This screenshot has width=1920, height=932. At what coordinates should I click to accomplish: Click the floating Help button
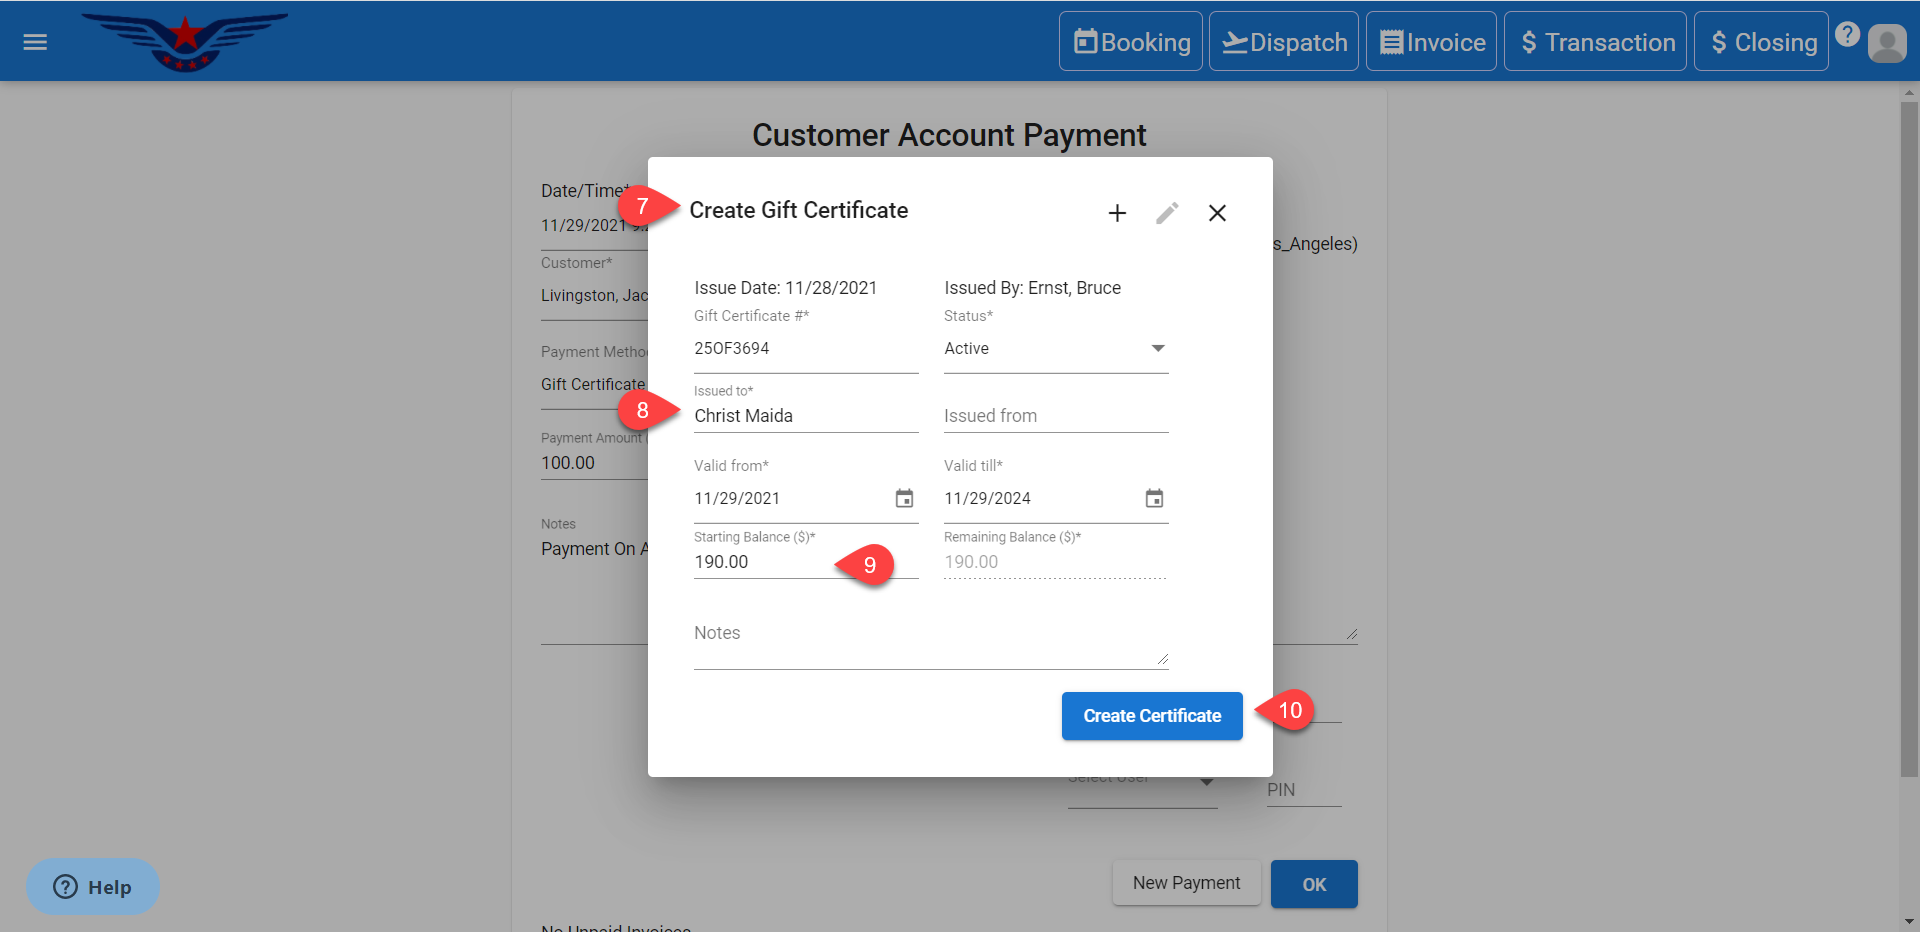93,887
